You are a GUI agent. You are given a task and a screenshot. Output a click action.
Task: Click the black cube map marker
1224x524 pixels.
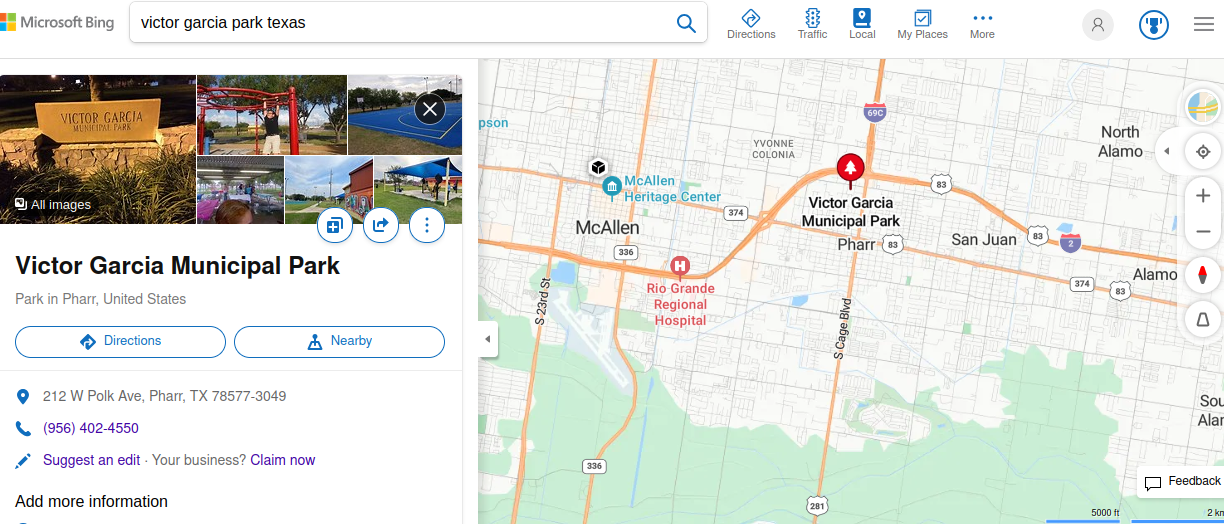(598, 167)
